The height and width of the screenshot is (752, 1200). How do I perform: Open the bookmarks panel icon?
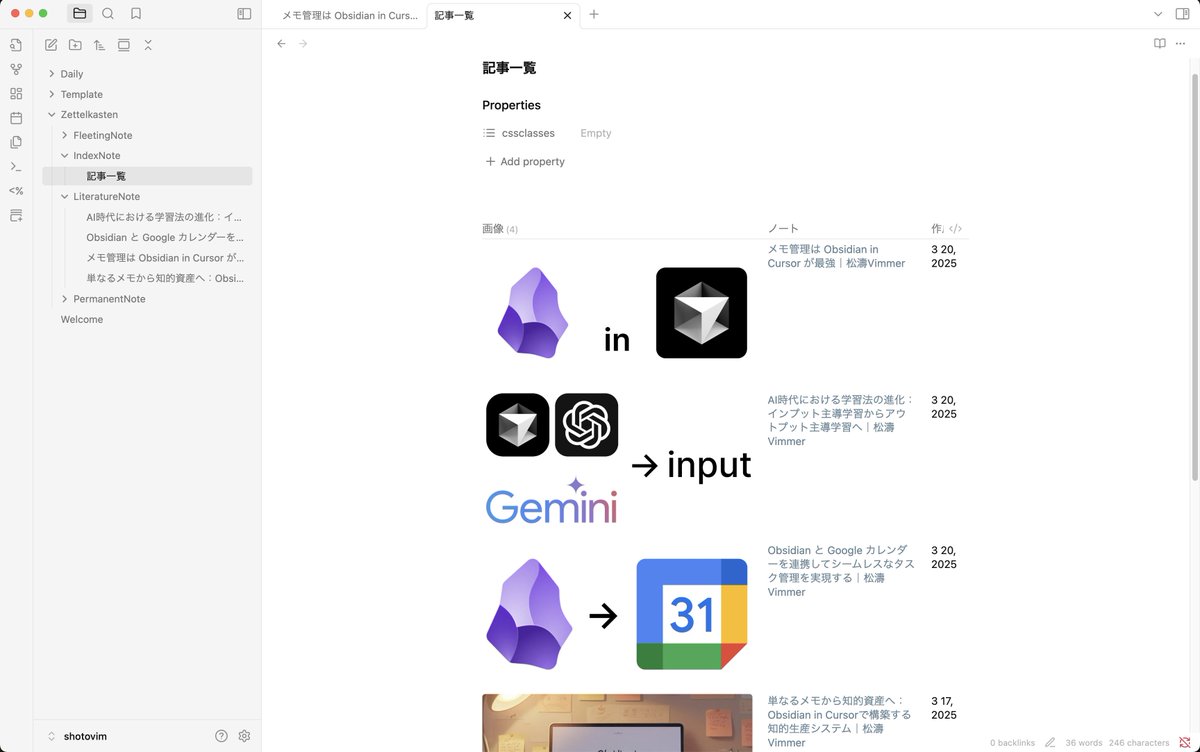pos(136,14)
